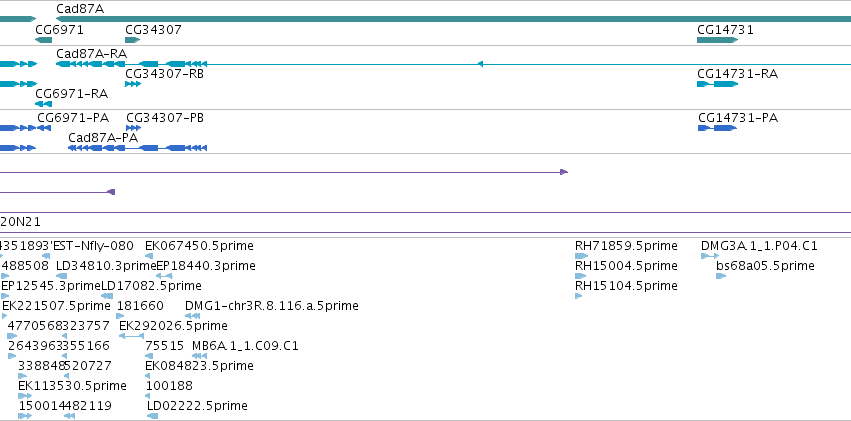The image size is (851, 421).
Task: Select the RH15004.5prime EST marker
Action: click(x=580, y=276)
